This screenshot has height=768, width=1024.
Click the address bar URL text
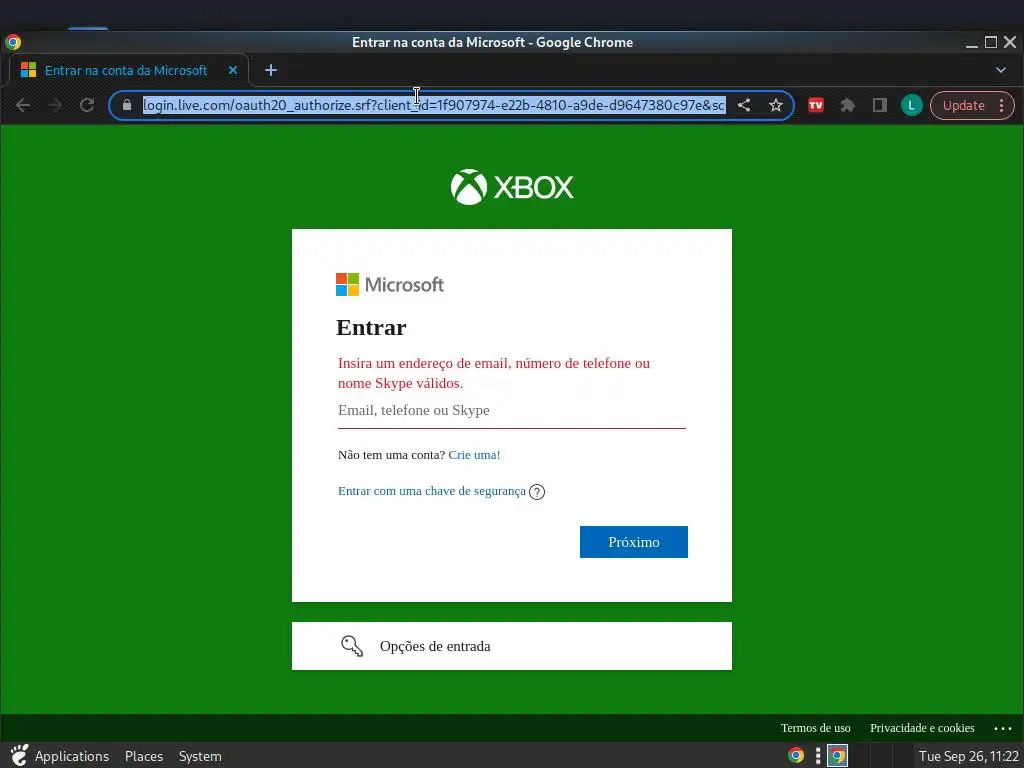(x=434, y=105)
